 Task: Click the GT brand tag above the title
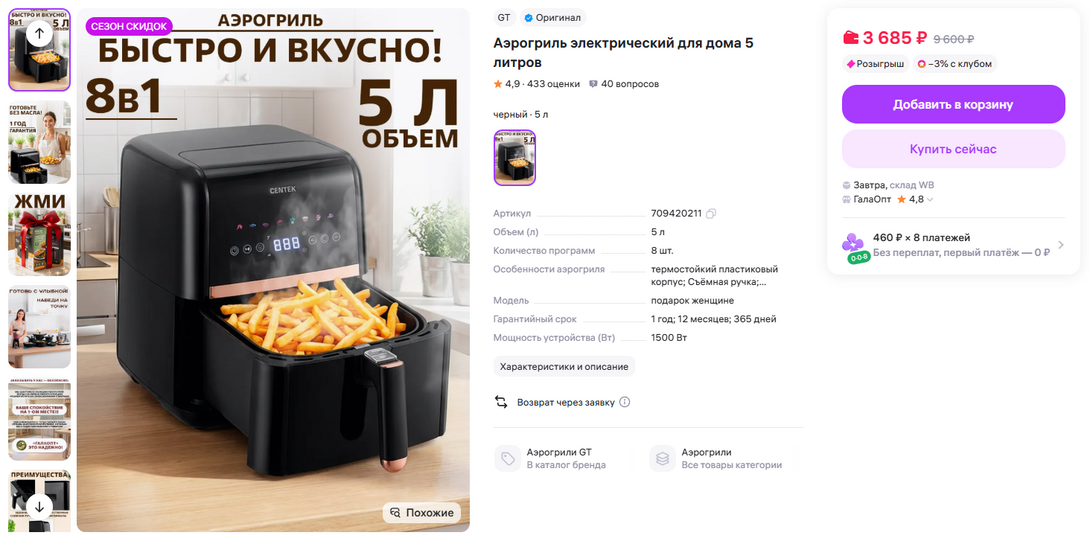click(x=504, y=17)
